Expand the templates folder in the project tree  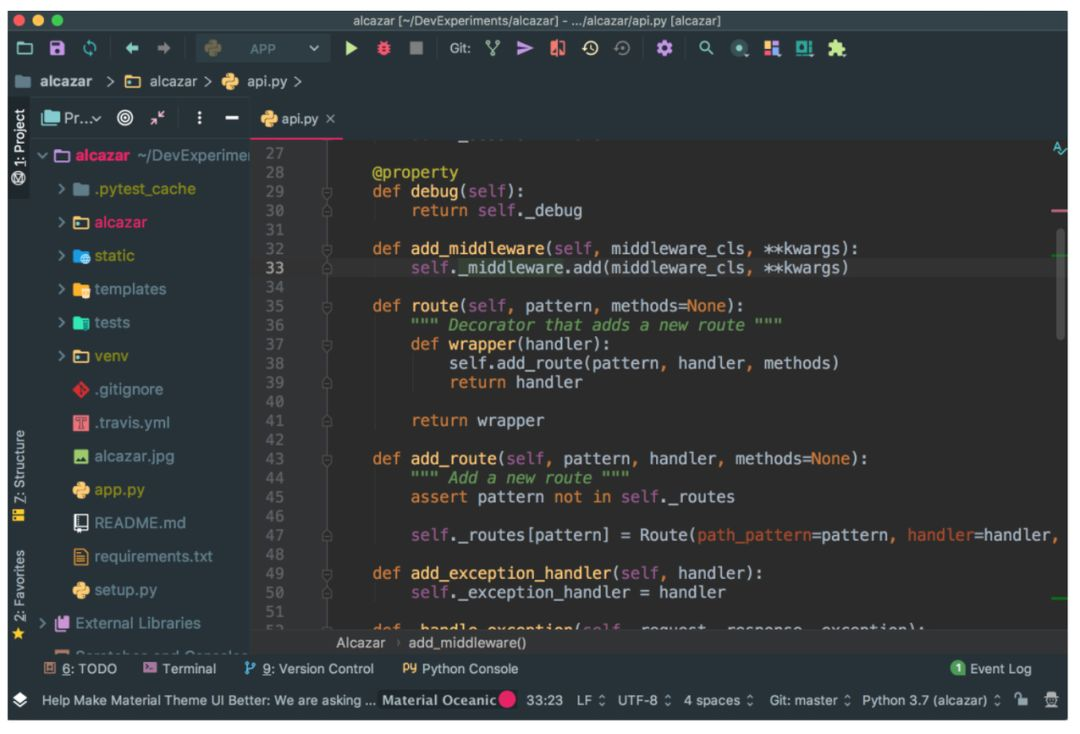62,289
